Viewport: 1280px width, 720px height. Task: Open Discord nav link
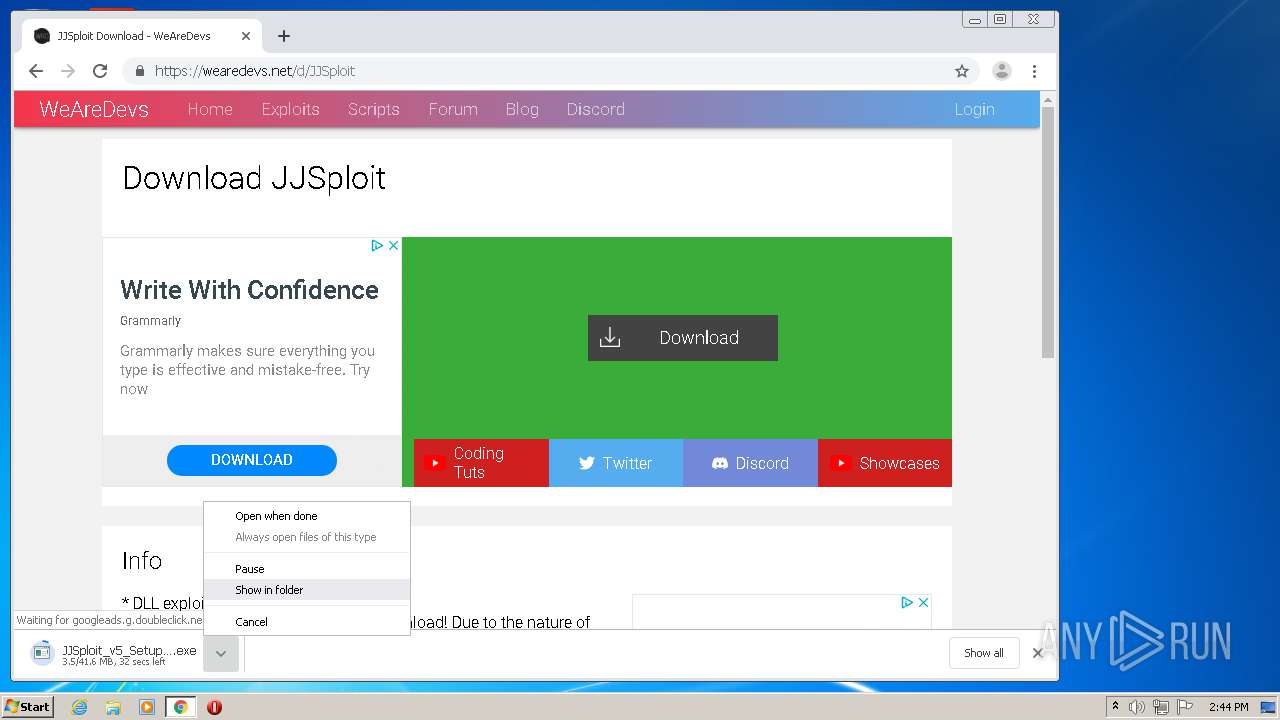click(595, 109)
